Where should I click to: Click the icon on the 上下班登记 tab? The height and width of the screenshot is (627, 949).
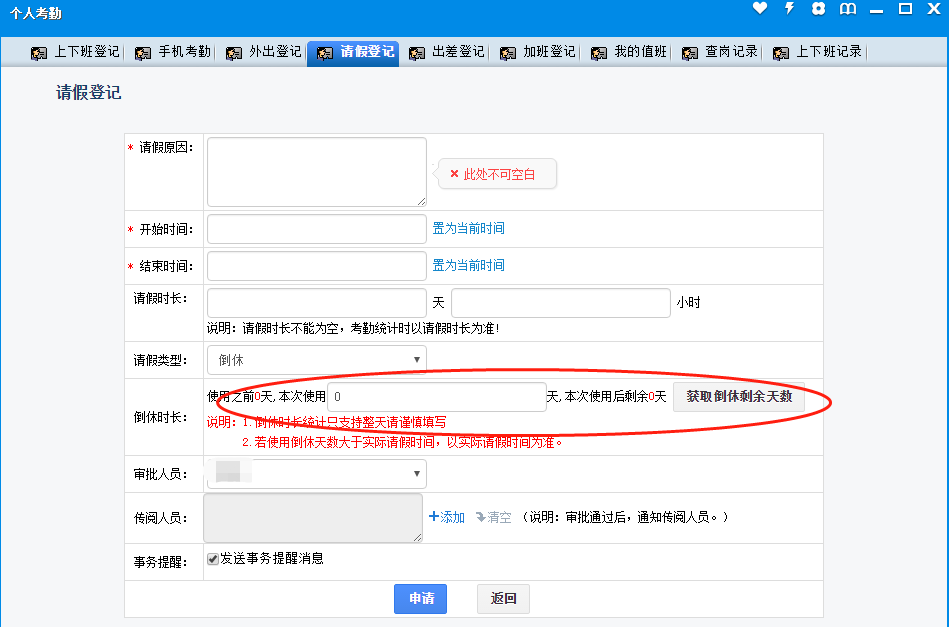(x=39, y=53)
